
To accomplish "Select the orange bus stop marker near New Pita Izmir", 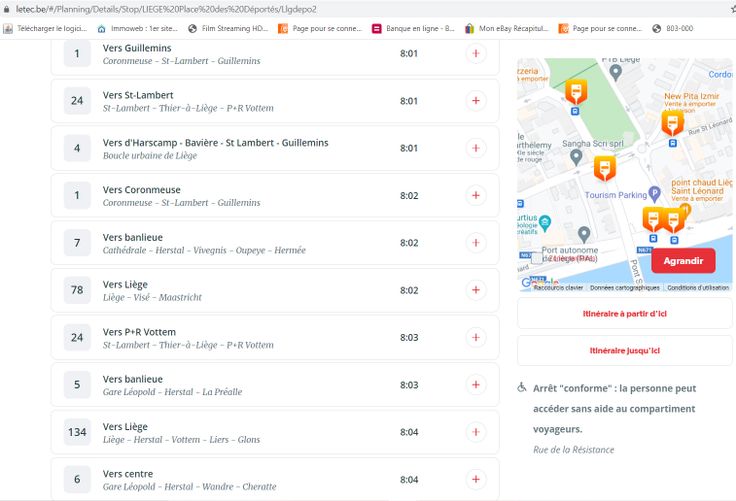I will [672, 122].
